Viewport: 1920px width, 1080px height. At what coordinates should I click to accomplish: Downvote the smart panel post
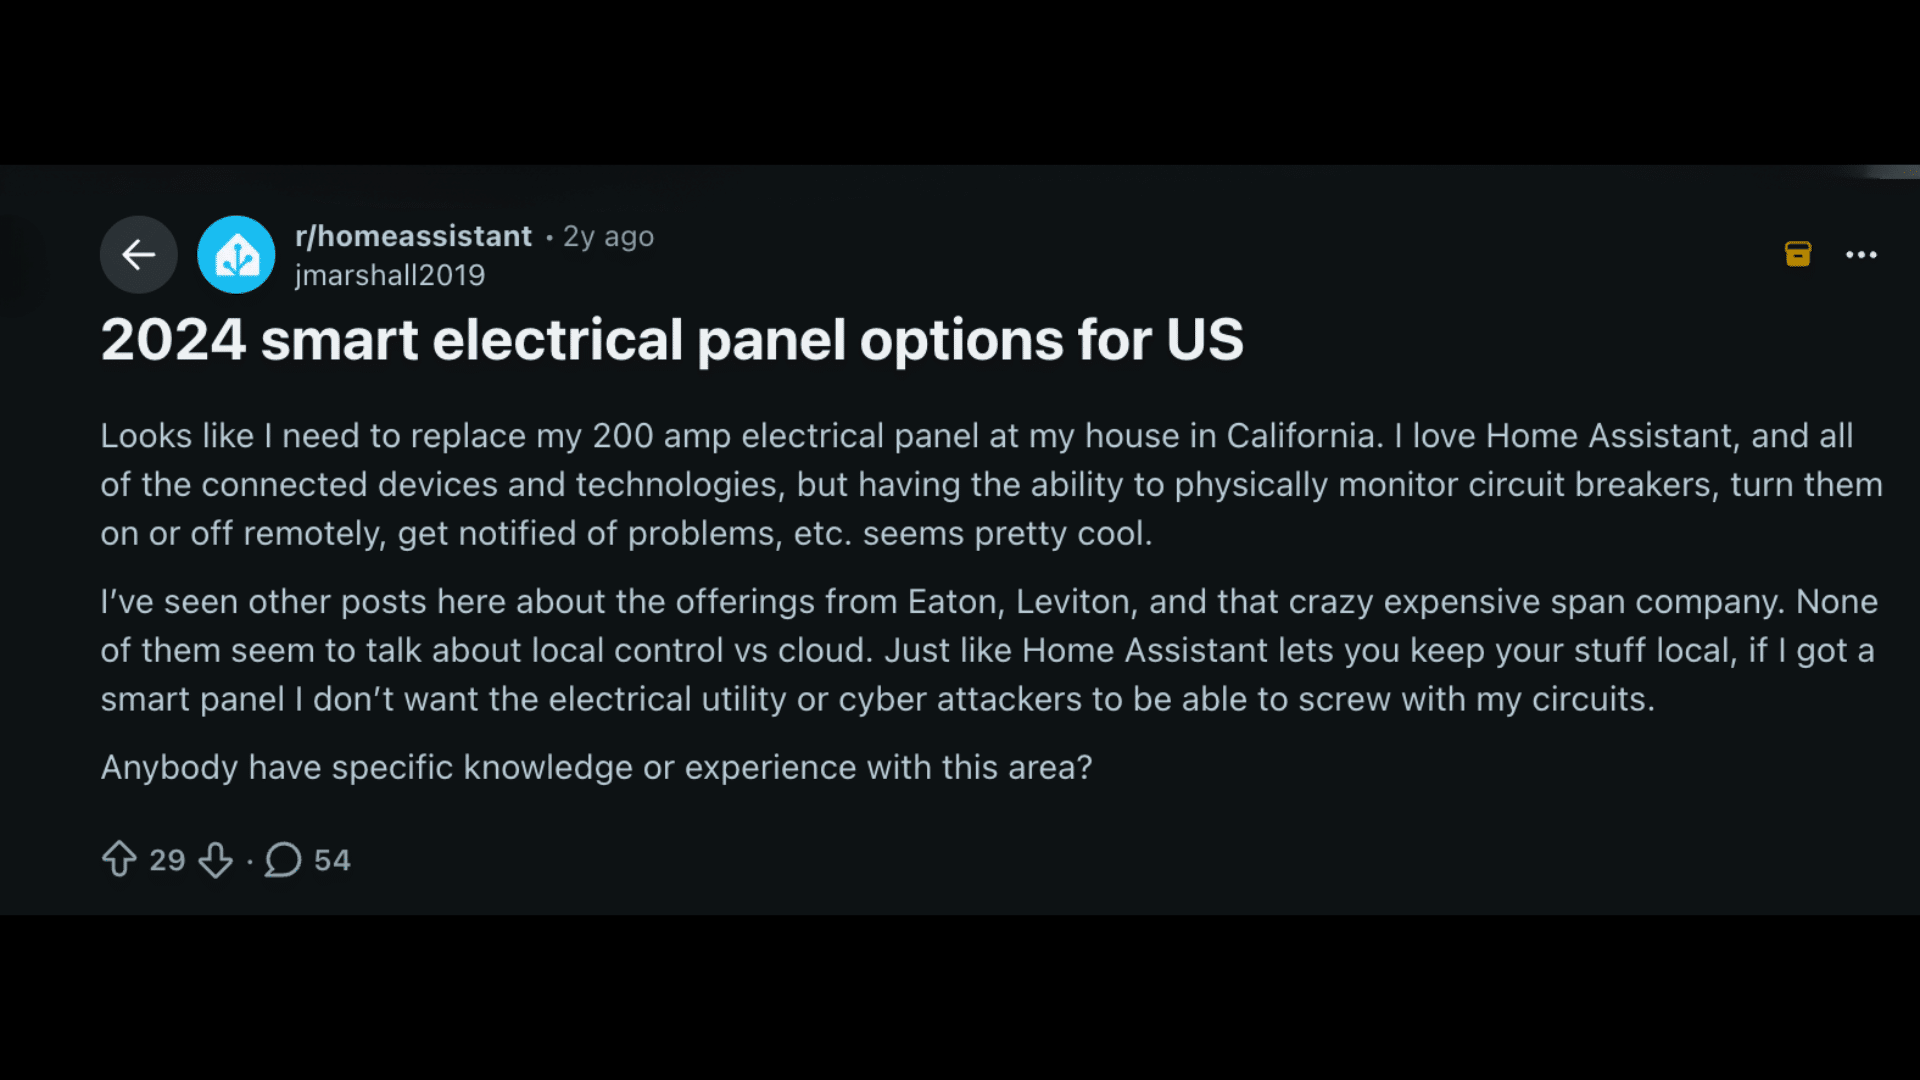point(215,859)
